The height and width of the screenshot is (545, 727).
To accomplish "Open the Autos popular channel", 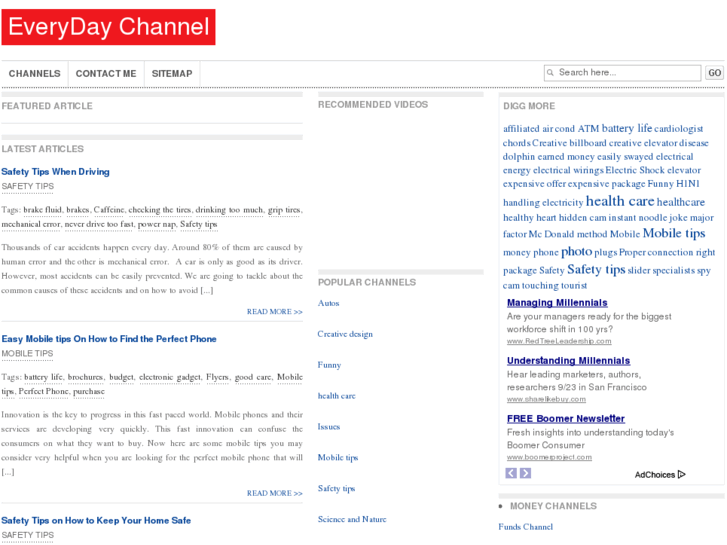I will click(x=328, y=303).
